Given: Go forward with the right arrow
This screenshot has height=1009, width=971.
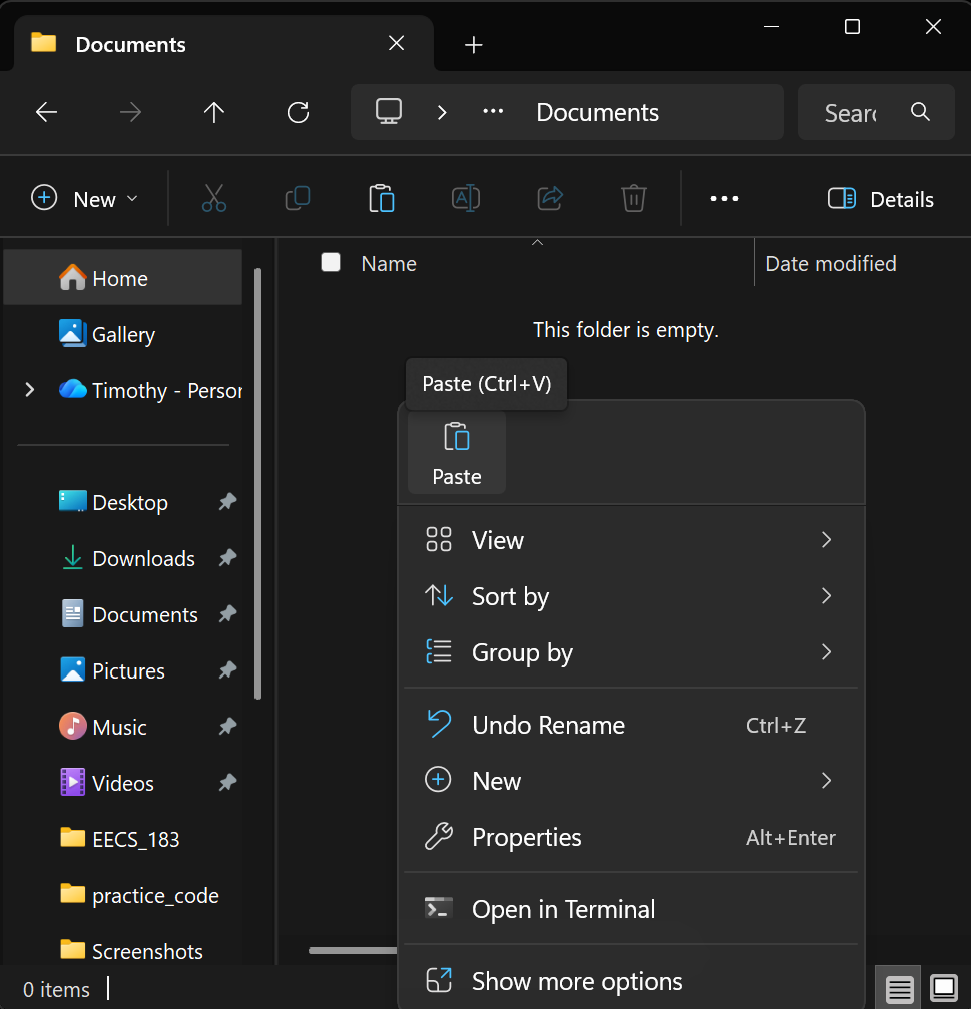Looking at the screenshot, I should coord(130,113).
